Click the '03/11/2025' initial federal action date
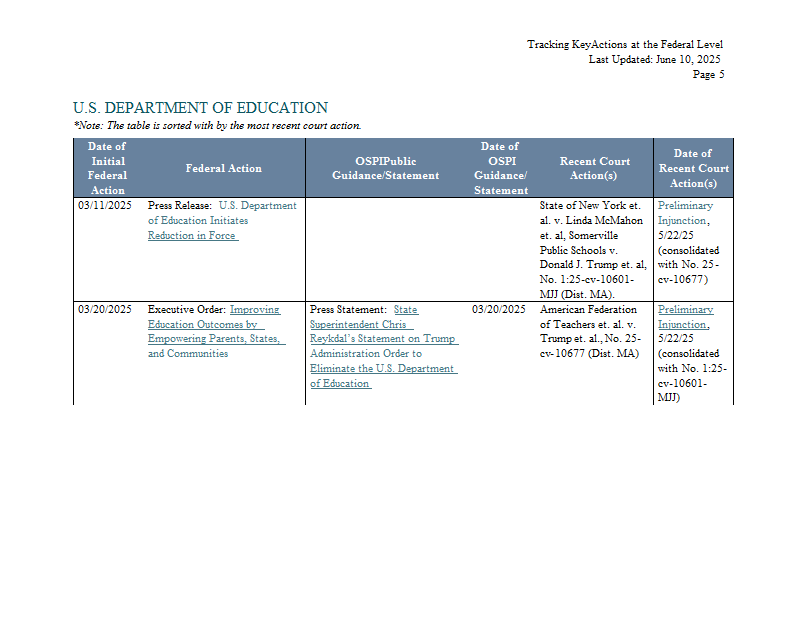This screenshot has height=618, width=800. 105,206
